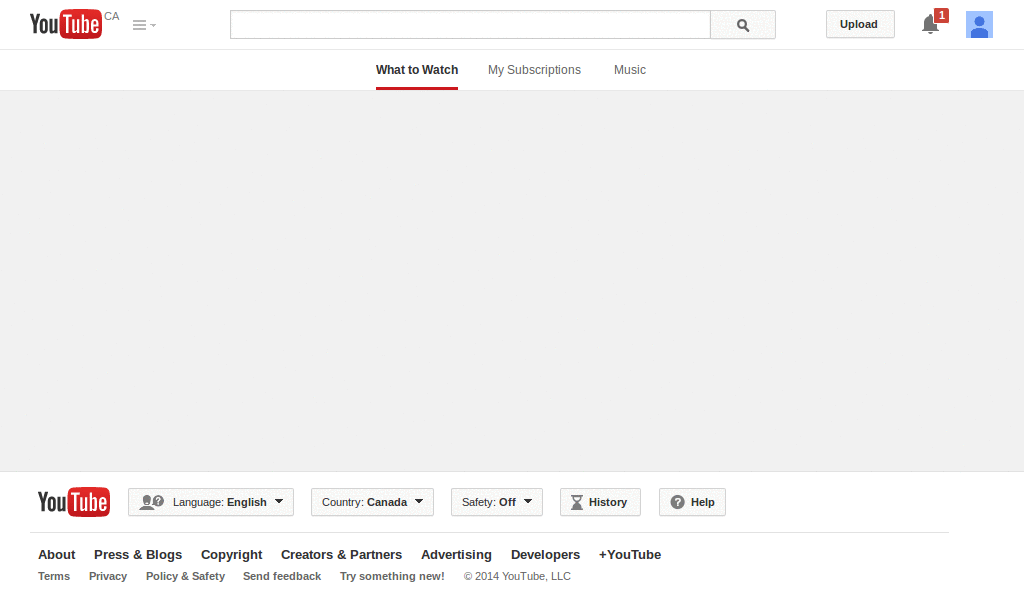
Task: Open the Advertising link
Action: [x=456, y=555]
